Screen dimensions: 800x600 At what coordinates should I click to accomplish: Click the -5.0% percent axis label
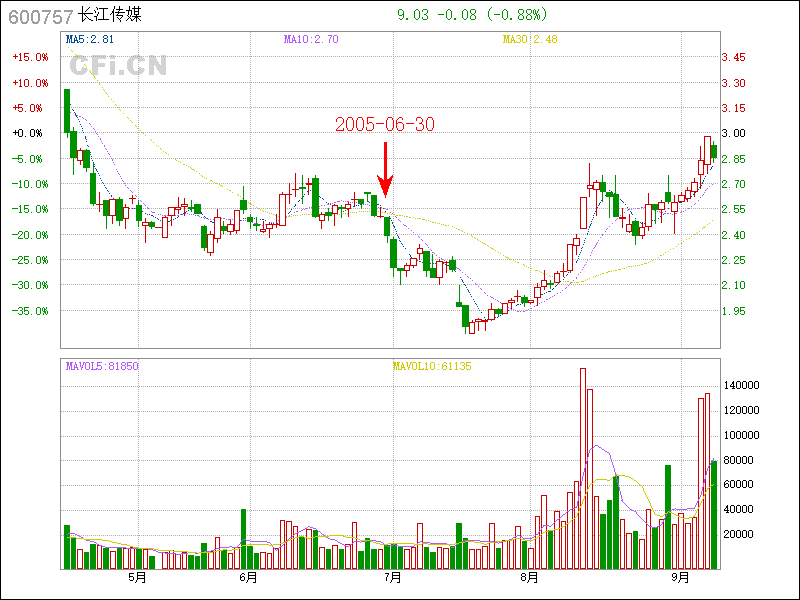coord(28,159)
